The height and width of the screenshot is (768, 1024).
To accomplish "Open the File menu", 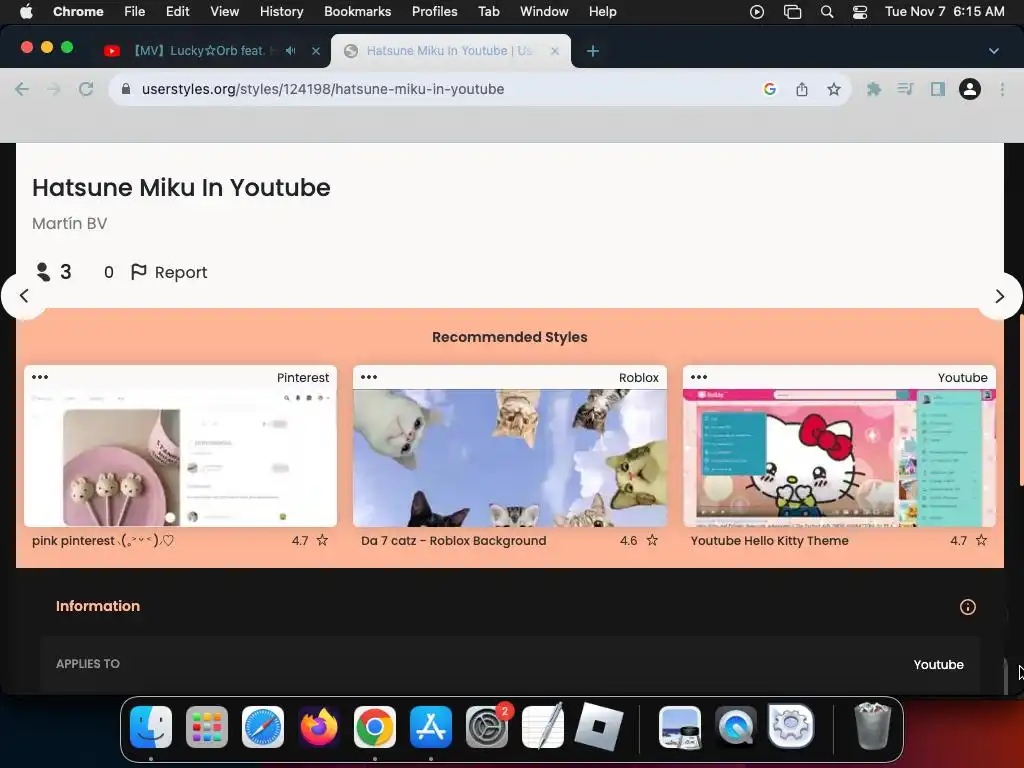I will tap(135, 12).
